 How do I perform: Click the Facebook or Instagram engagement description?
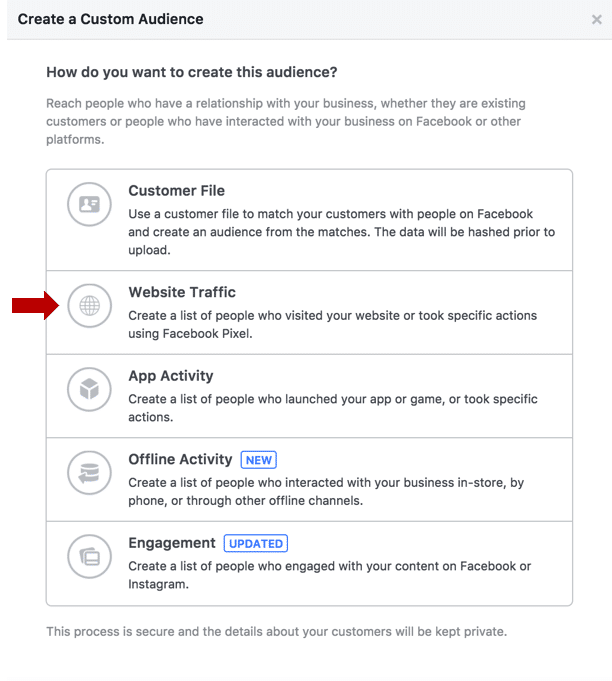pos(329,575)
